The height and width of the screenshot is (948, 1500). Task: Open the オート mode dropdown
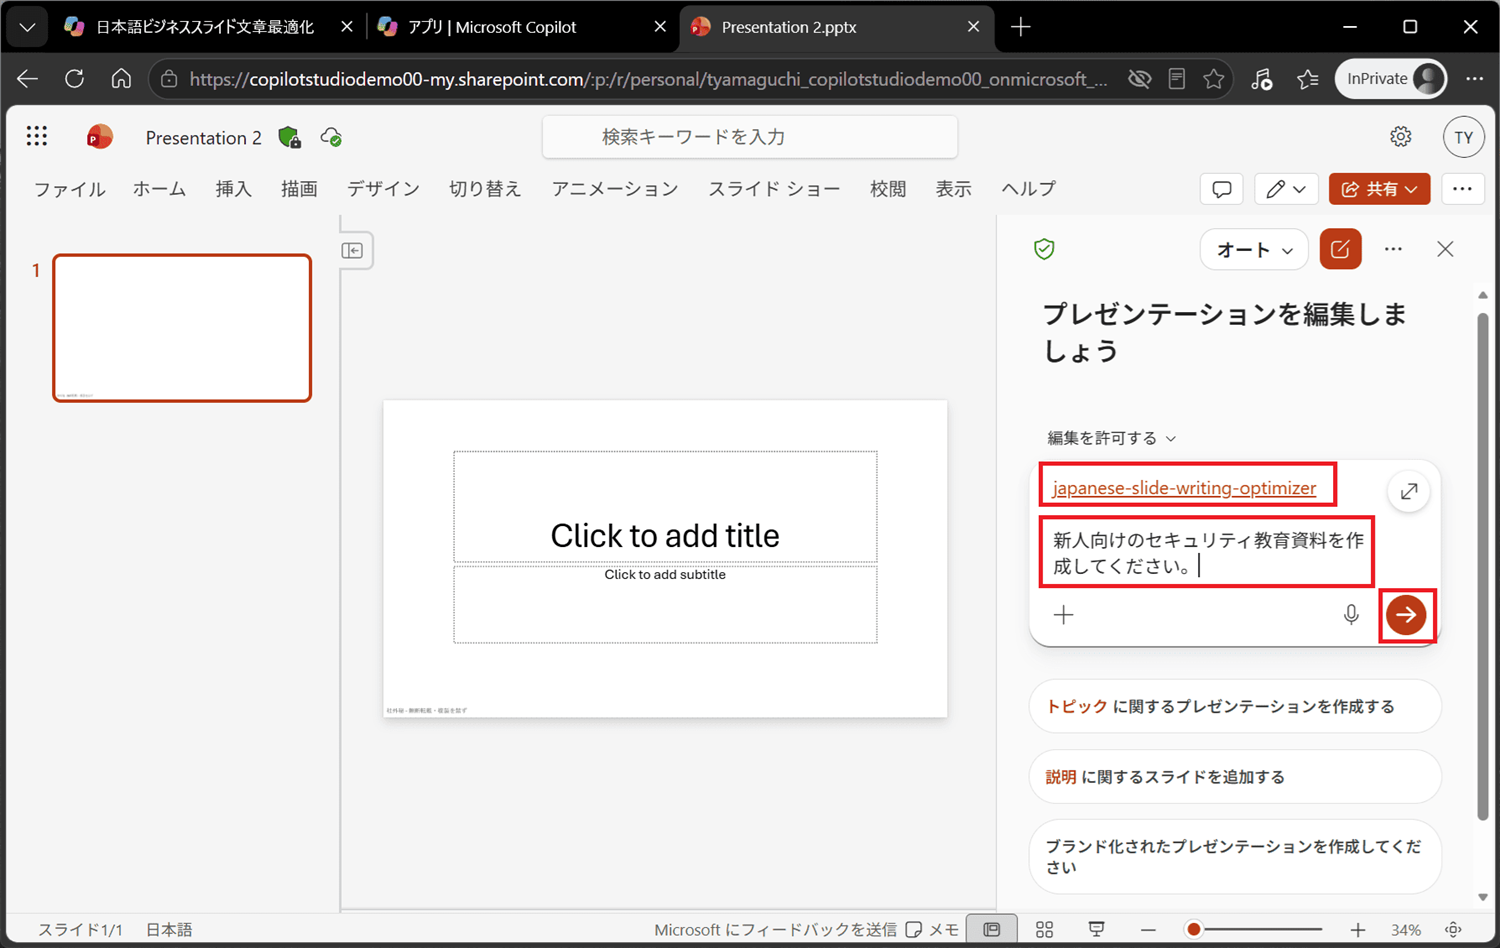pyautogui.click(x=1254, y=249)
